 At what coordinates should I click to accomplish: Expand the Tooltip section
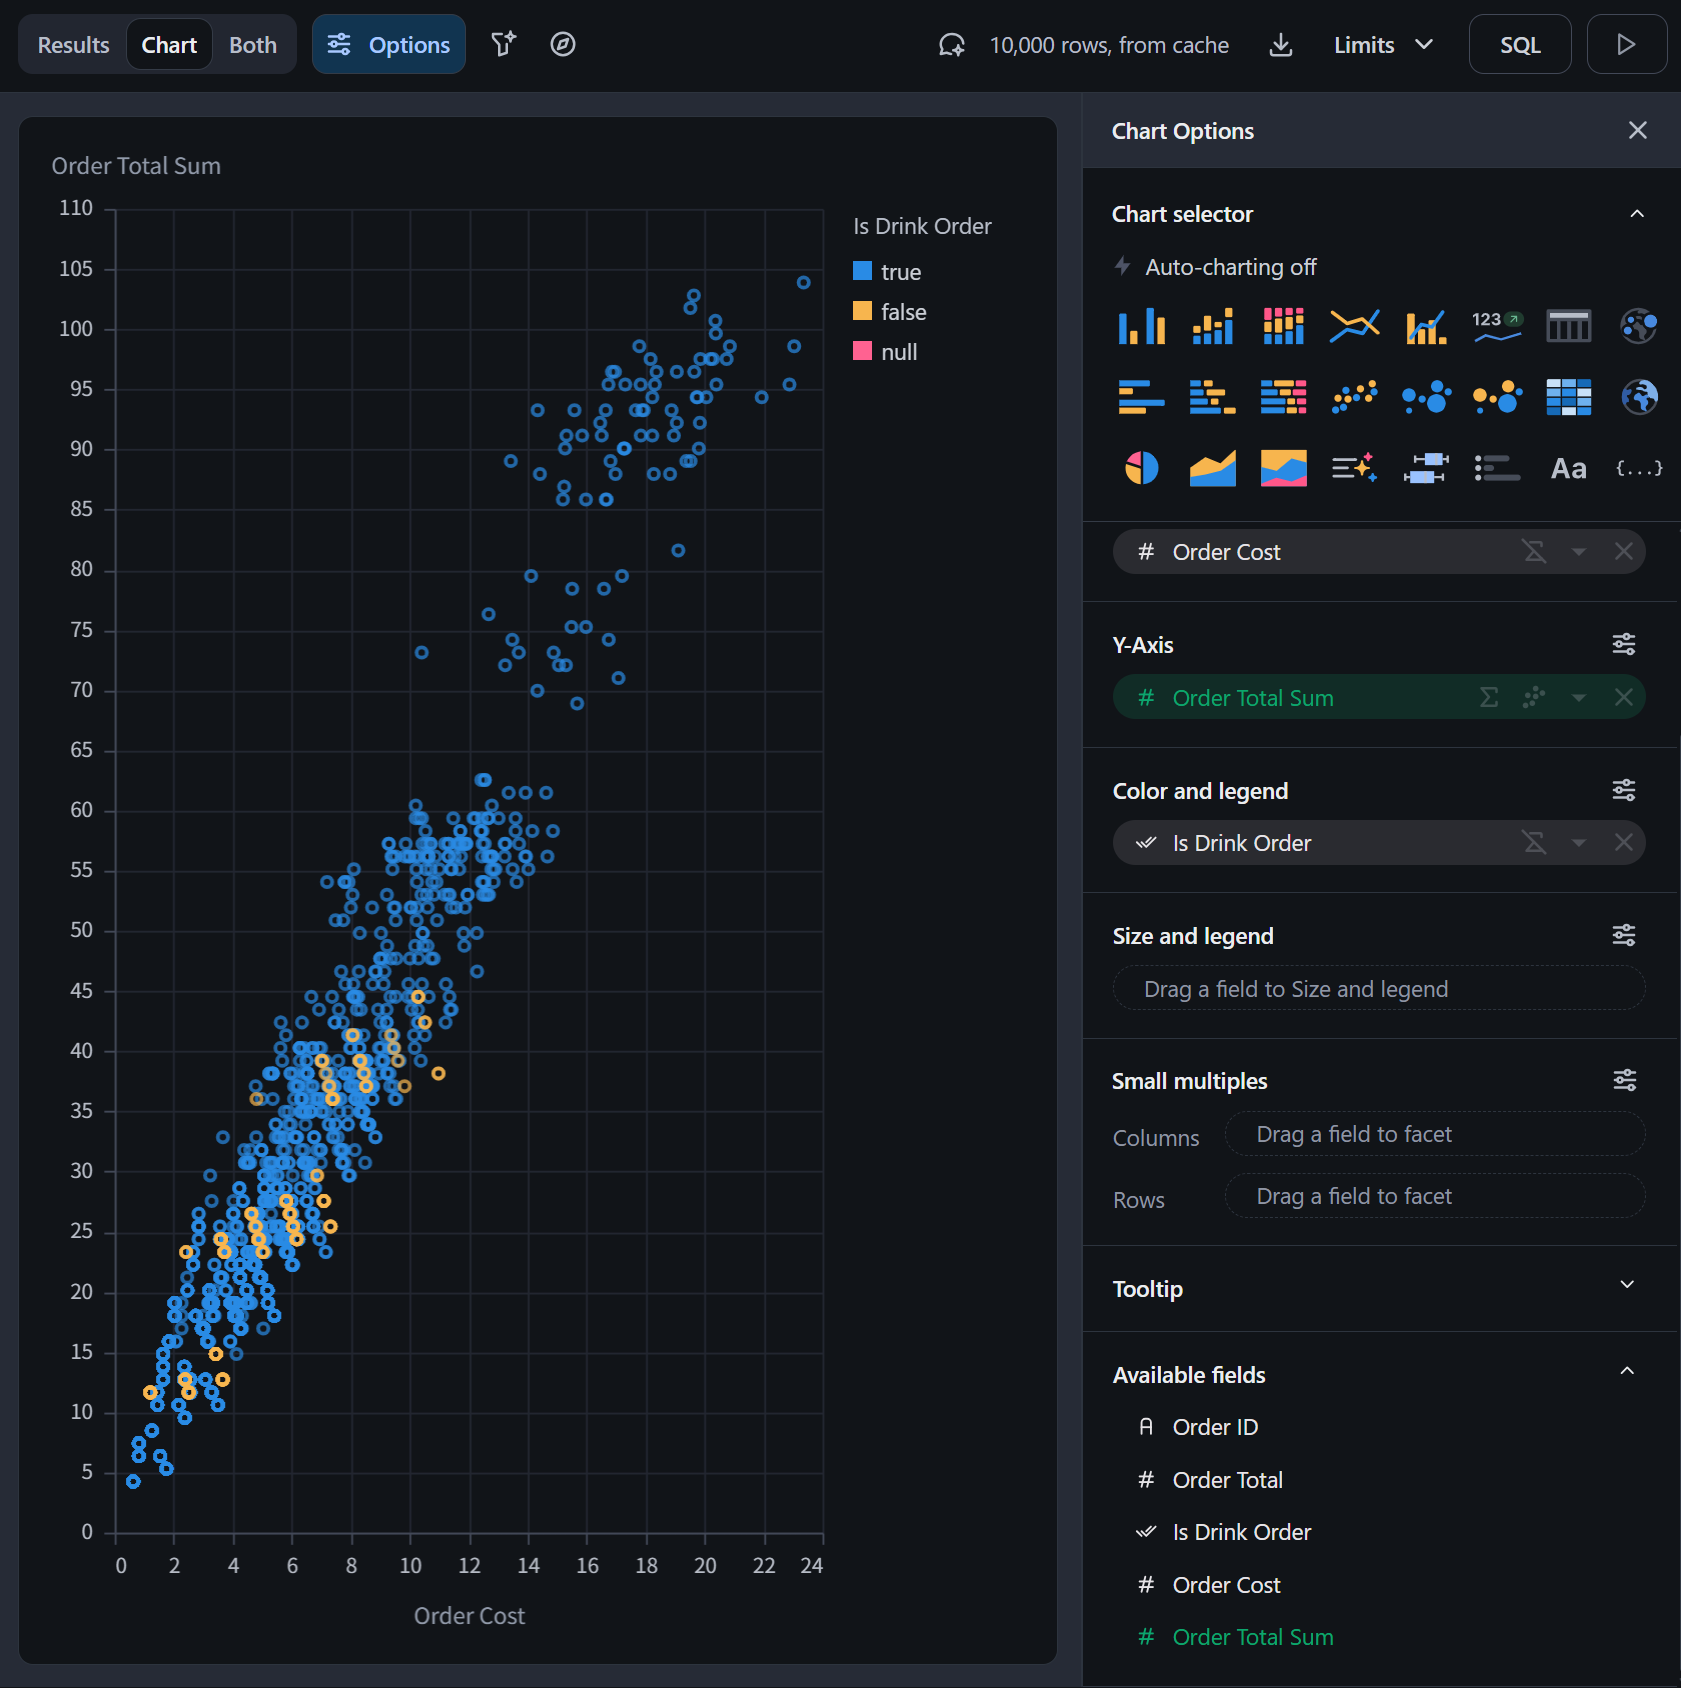point(1626,1286)
